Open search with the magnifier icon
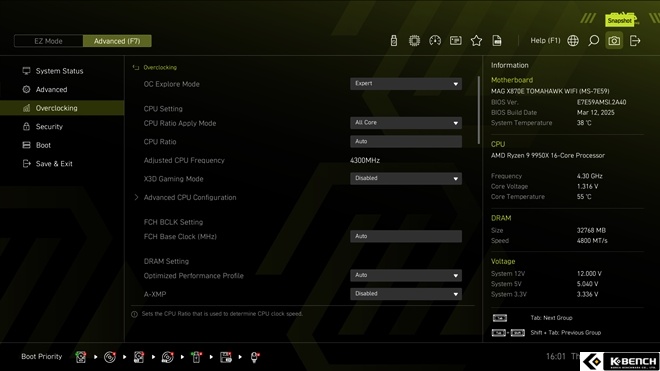Screen dimensions: 660x371 click(593, 41)
